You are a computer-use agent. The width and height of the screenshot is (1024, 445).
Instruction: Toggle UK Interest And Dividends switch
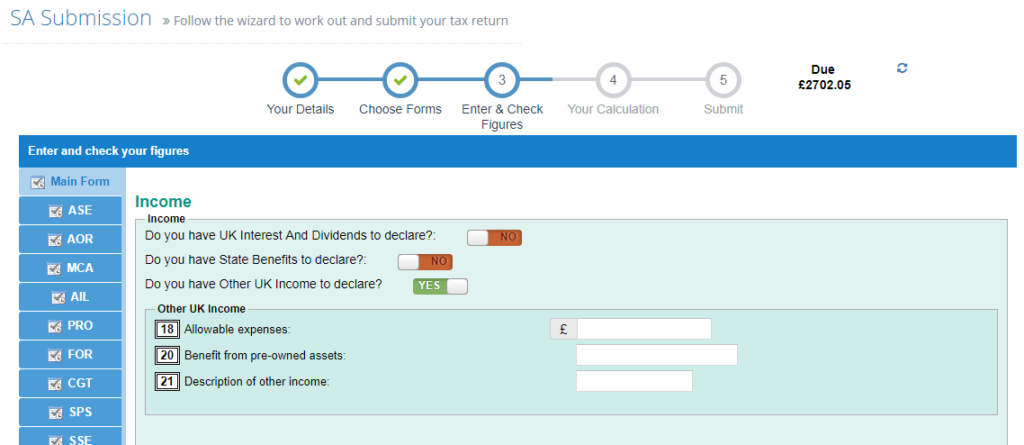tap(494, 238)
